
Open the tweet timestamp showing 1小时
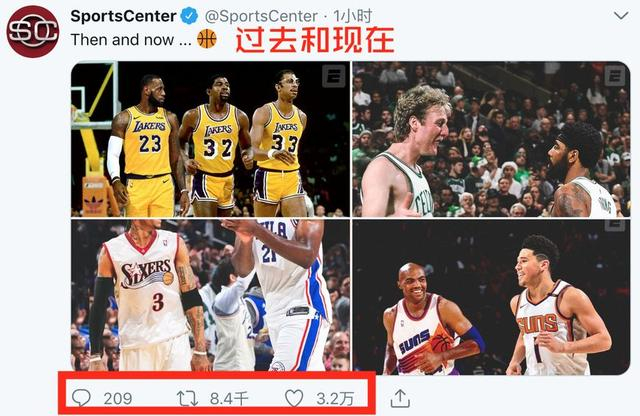click(353, 16)
